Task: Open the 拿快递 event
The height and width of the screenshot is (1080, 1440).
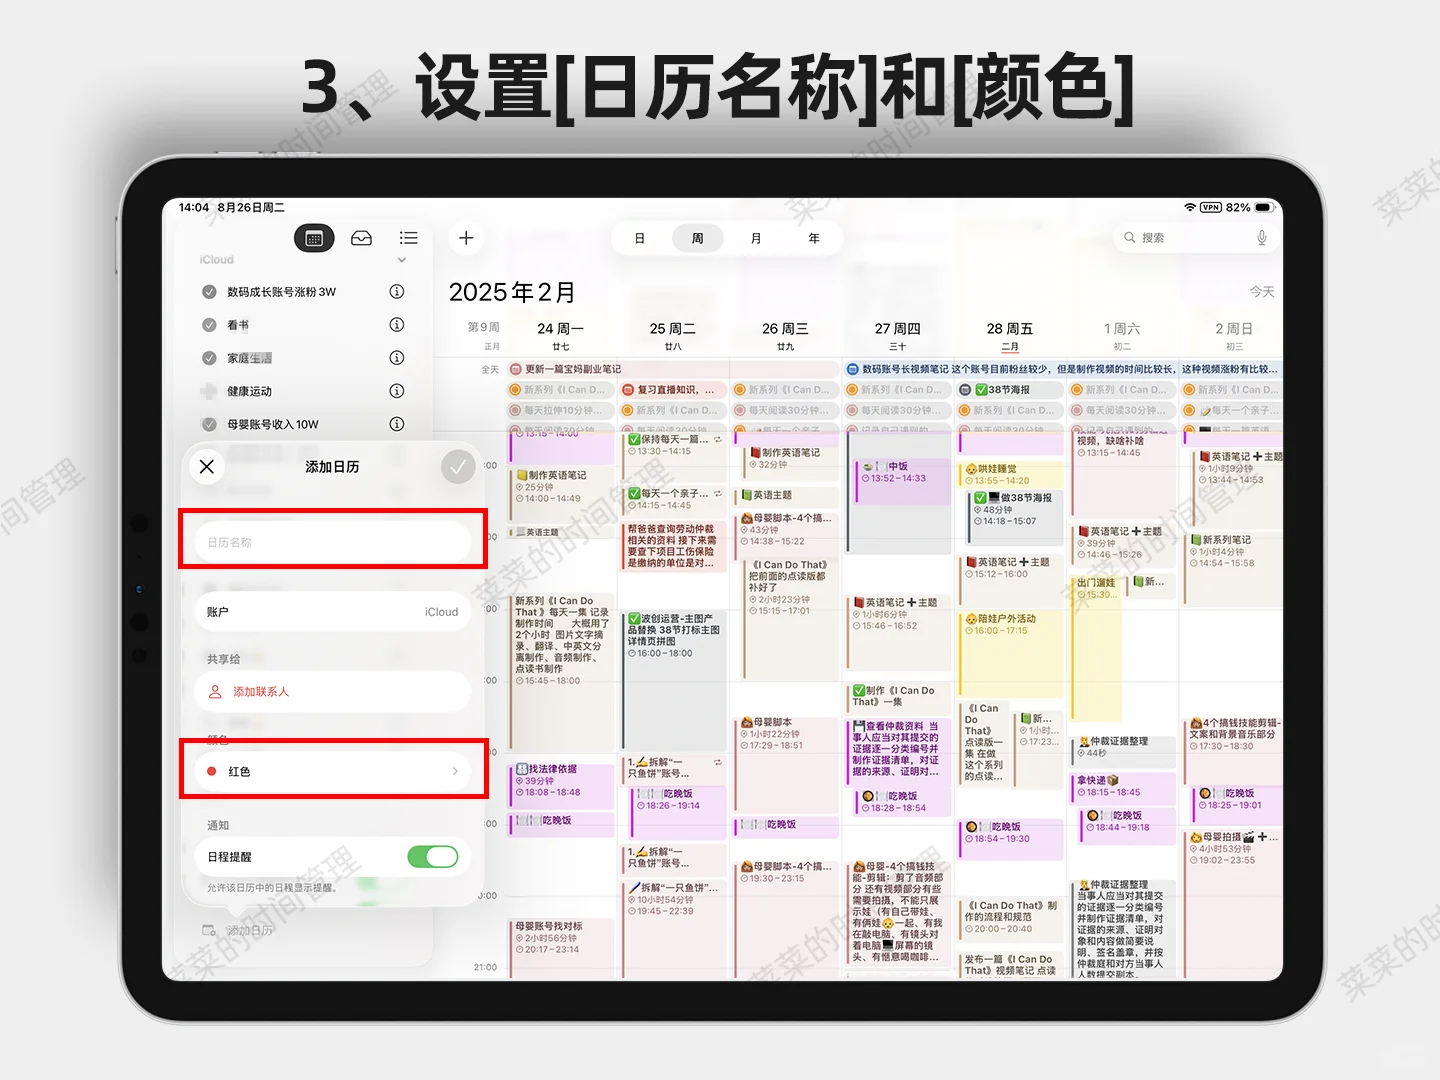Action: [1124, 786]
